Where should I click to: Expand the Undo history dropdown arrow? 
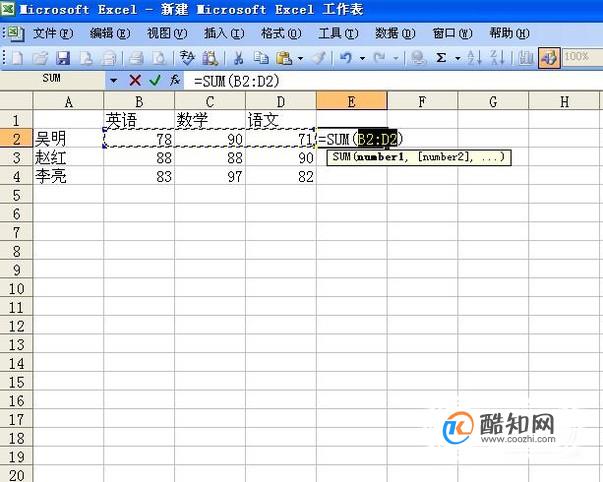point(362,59)
